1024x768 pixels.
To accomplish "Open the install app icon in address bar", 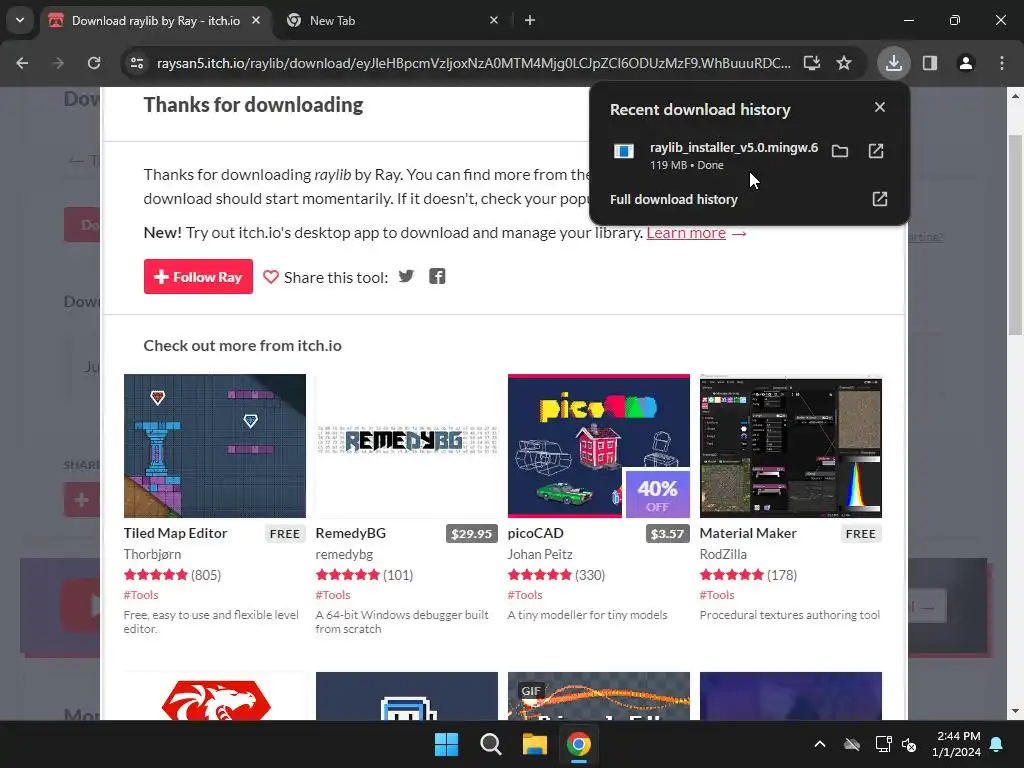I will [x=812, y=63].
